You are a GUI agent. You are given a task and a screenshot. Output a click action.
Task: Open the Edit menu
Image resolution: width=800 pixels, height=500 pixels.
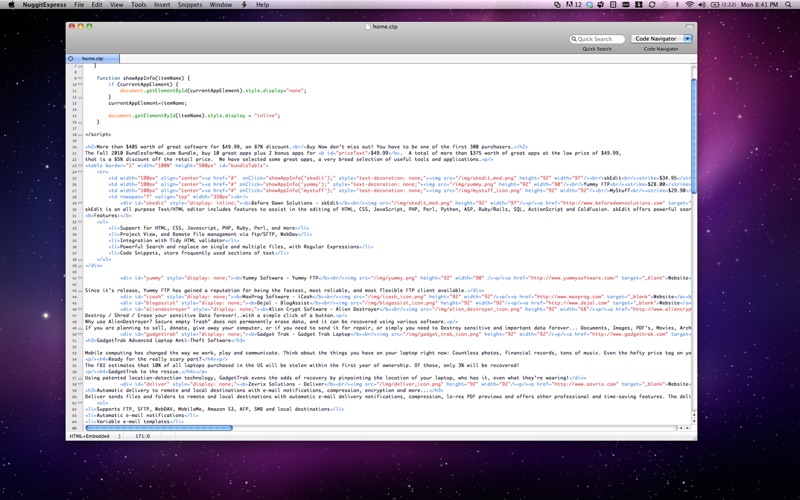[x=97, y=5]
